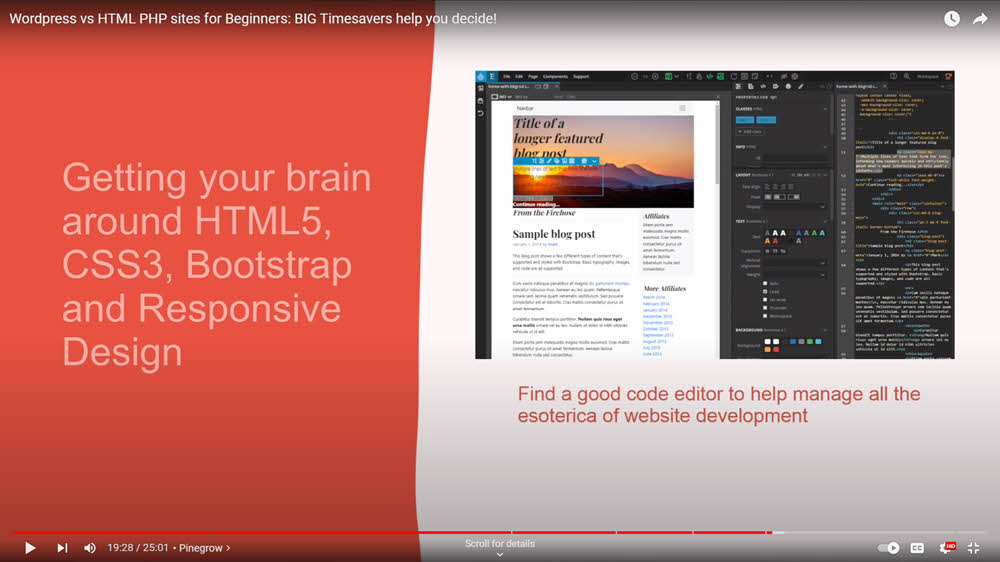Toggle the autoplay switch
This screenshot has width=1000, height=562.
pyautogui.click(x=888, y=548)
